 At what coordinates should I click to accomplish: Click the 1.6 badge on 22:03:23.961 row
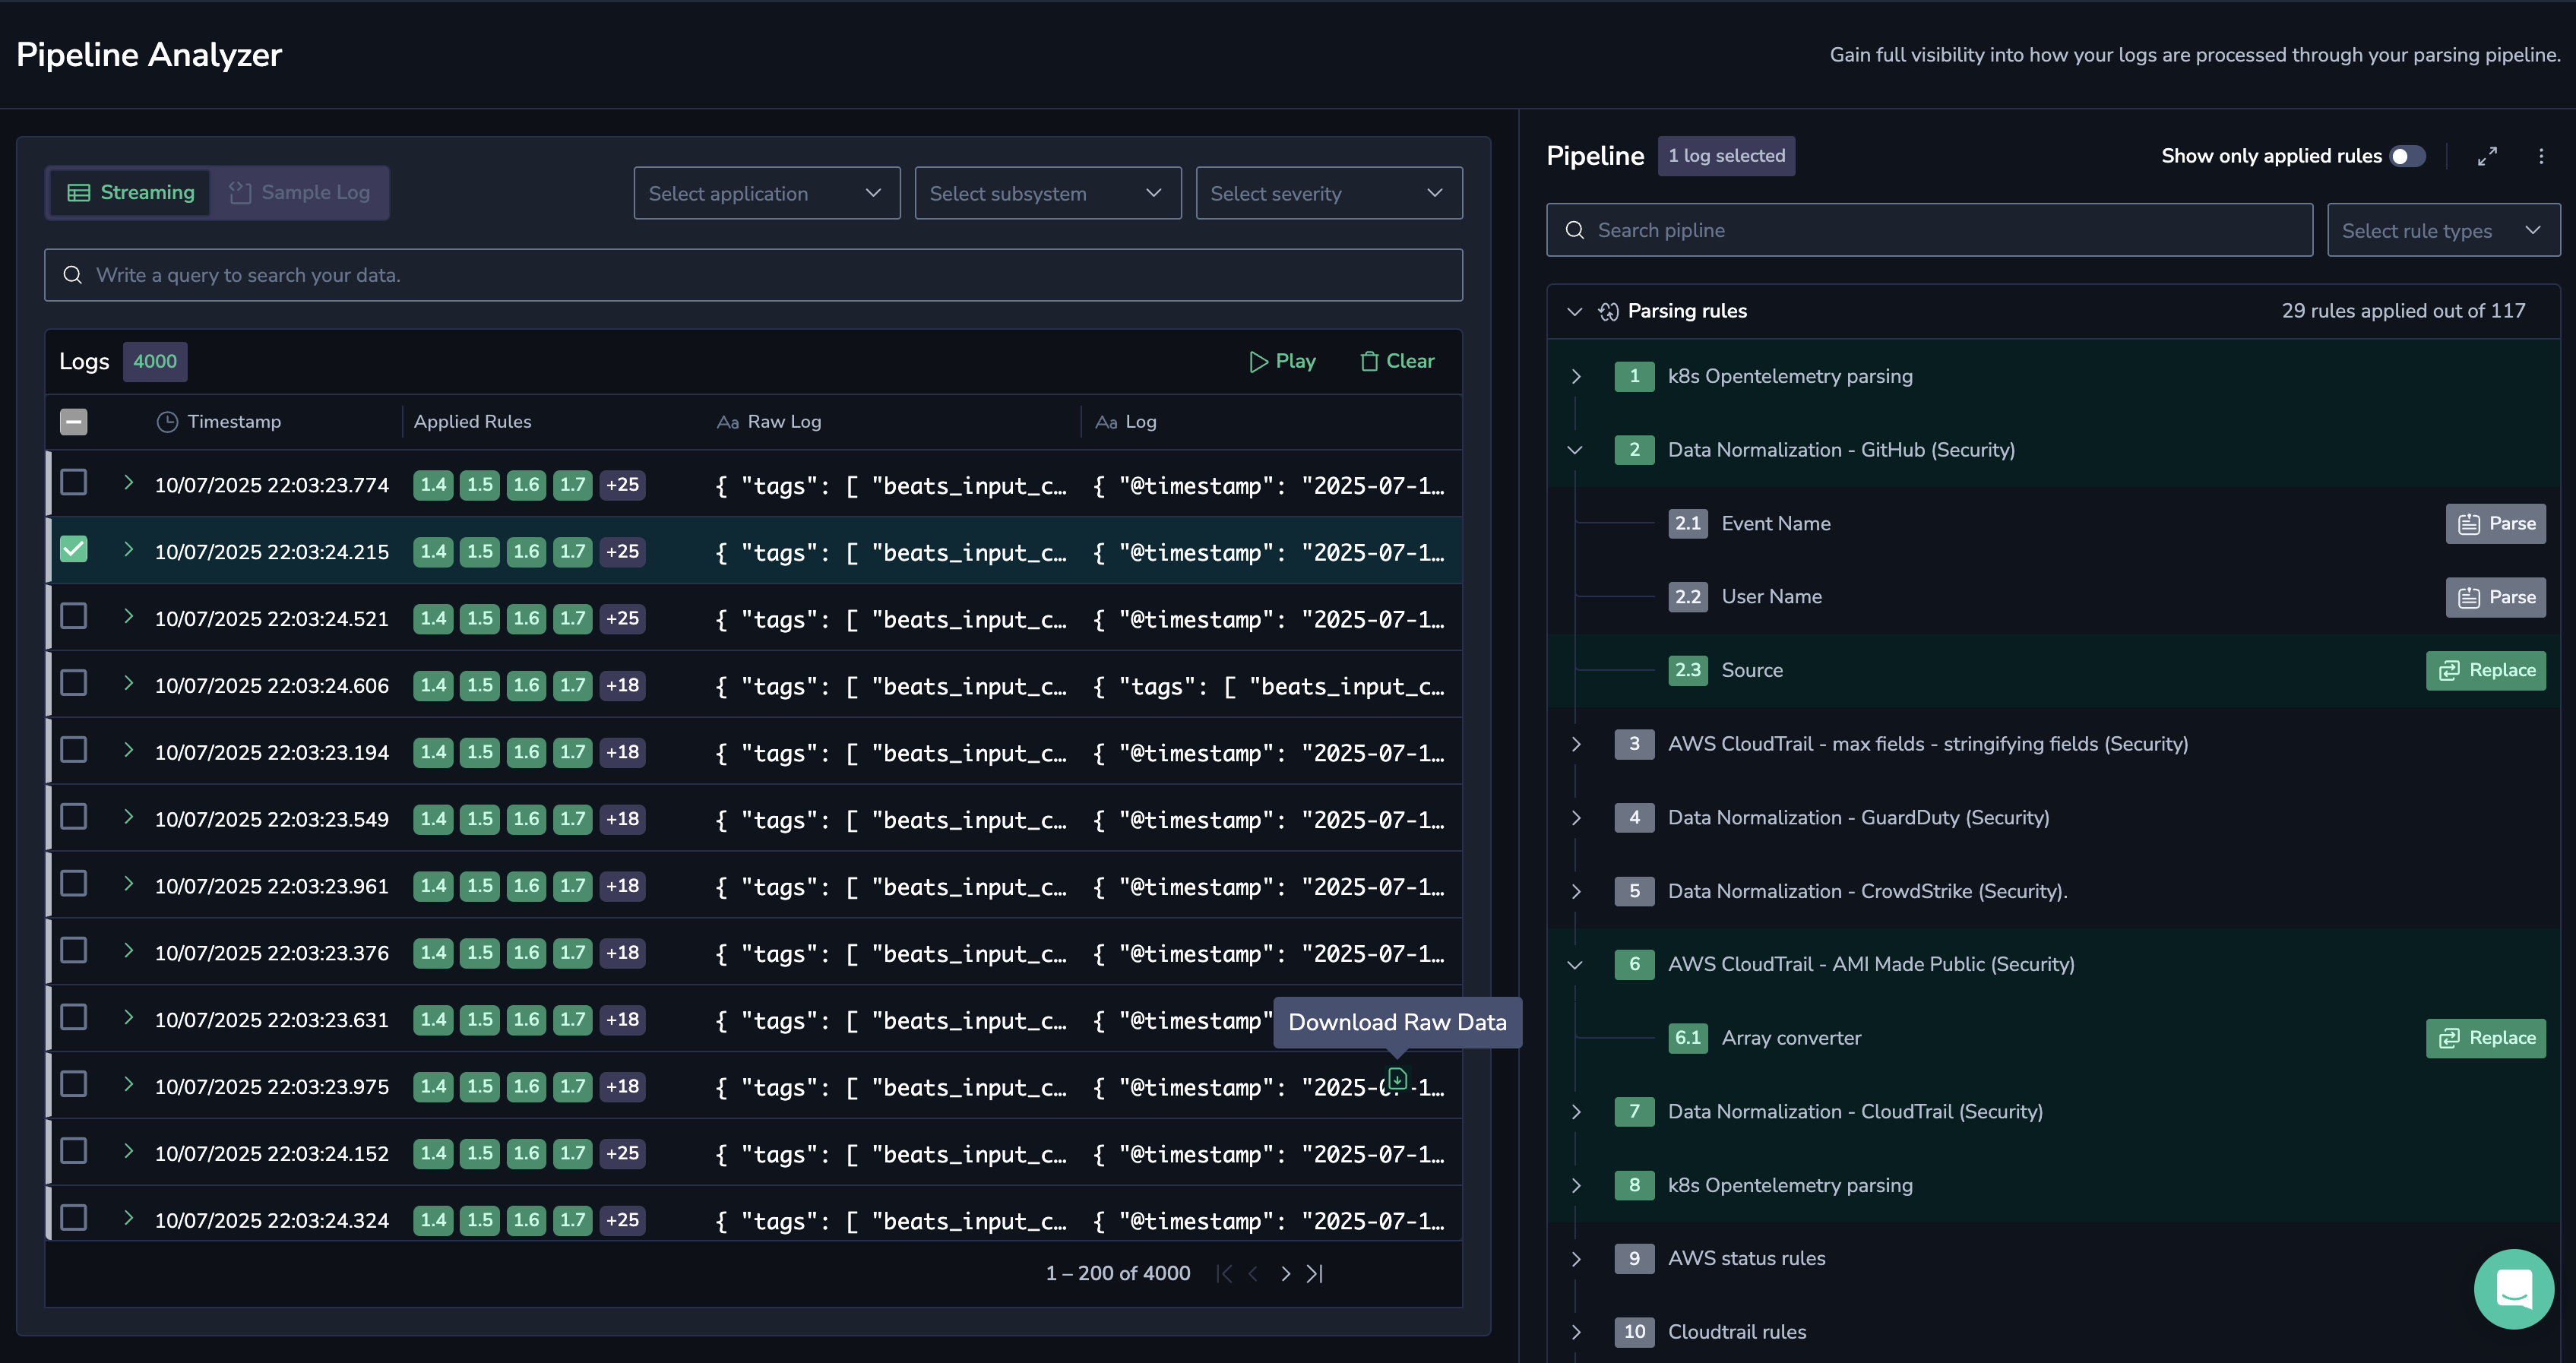click(526, 886)
